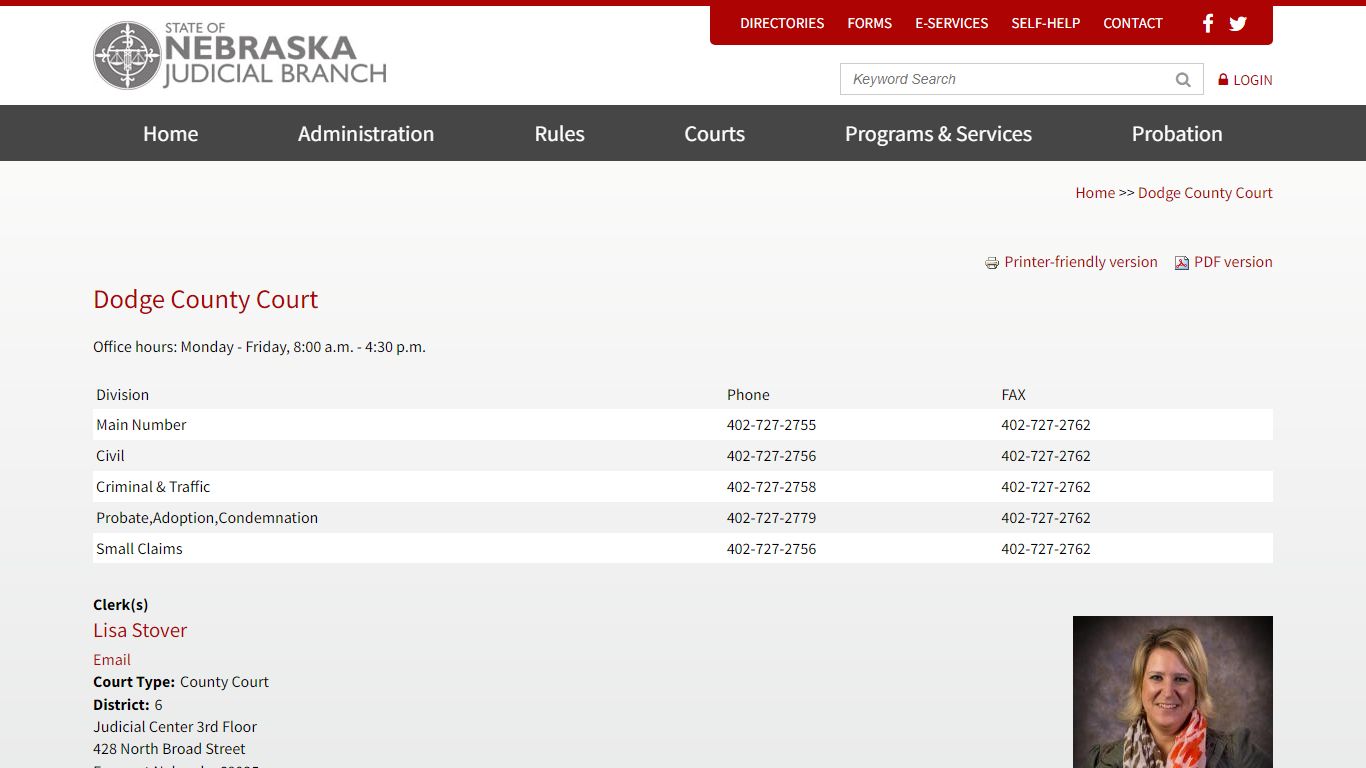Viewport: 1366px width, 768px height.
Task: Open the FORMS menu
Action: coord(869,23)
